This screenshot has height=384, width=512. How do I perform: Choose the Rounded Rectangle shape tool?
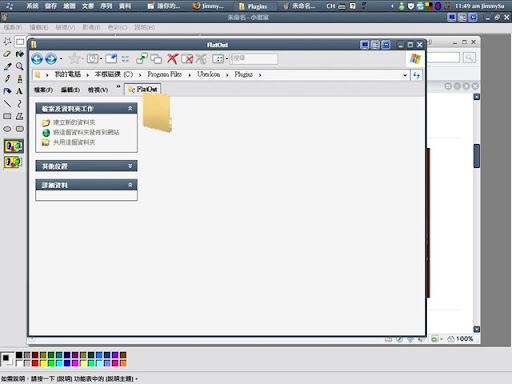pos(20,129)
